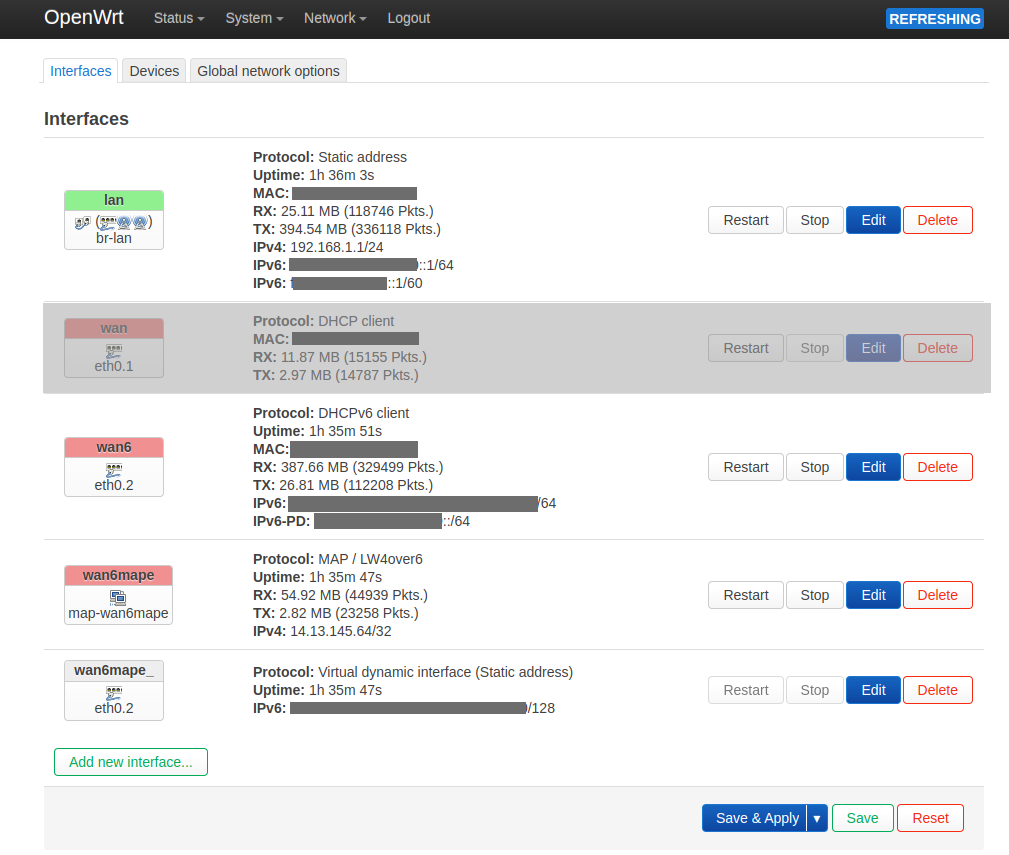Click the eth0.2 port icon under wan6
This screenshot has height=855, width=1009.
pyautogui.click(x=114, y=469)
